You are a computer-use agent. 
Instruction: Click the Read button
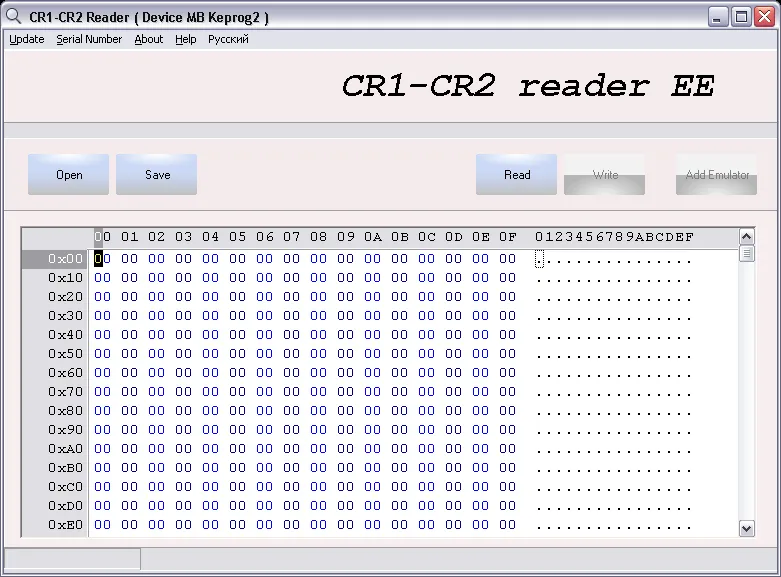[517, 174]
